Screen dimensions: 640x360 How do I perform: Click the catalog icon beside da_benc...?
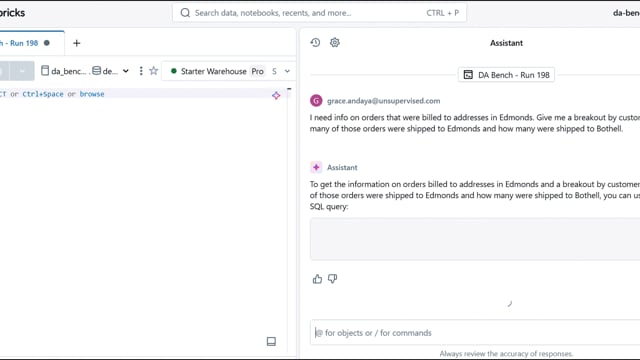point(45,71)
